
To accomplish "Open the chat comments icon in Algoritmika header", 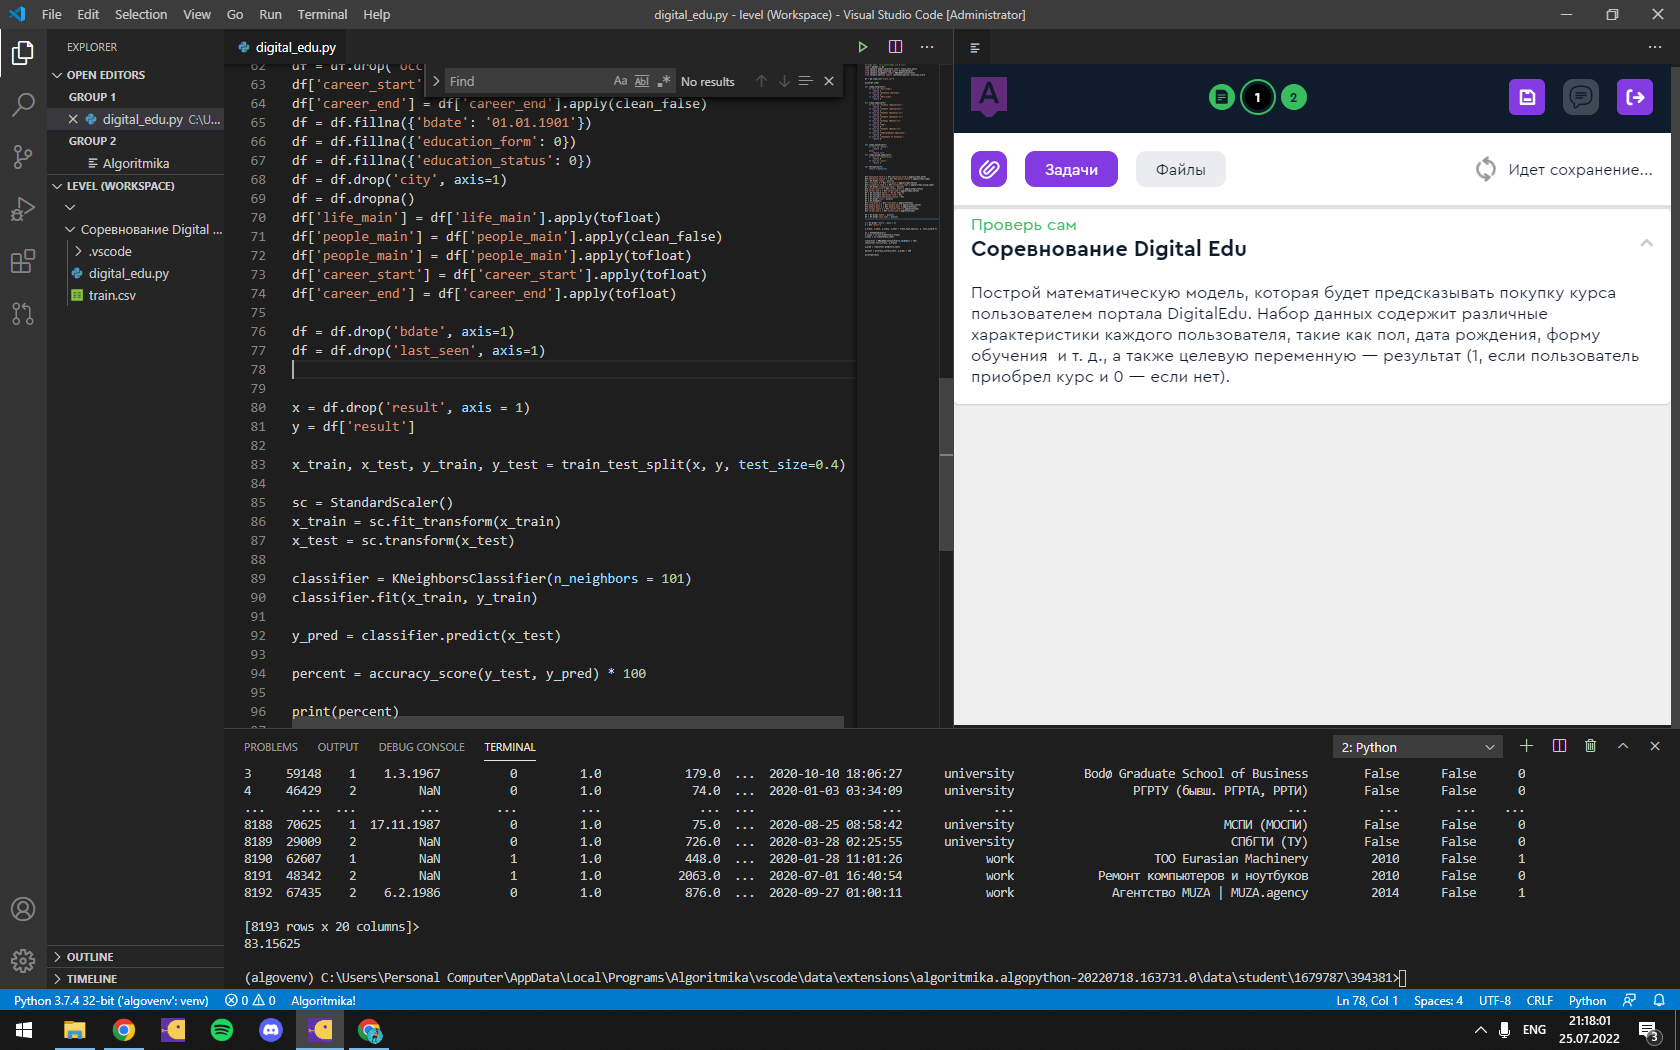I will coord(1580,97).
